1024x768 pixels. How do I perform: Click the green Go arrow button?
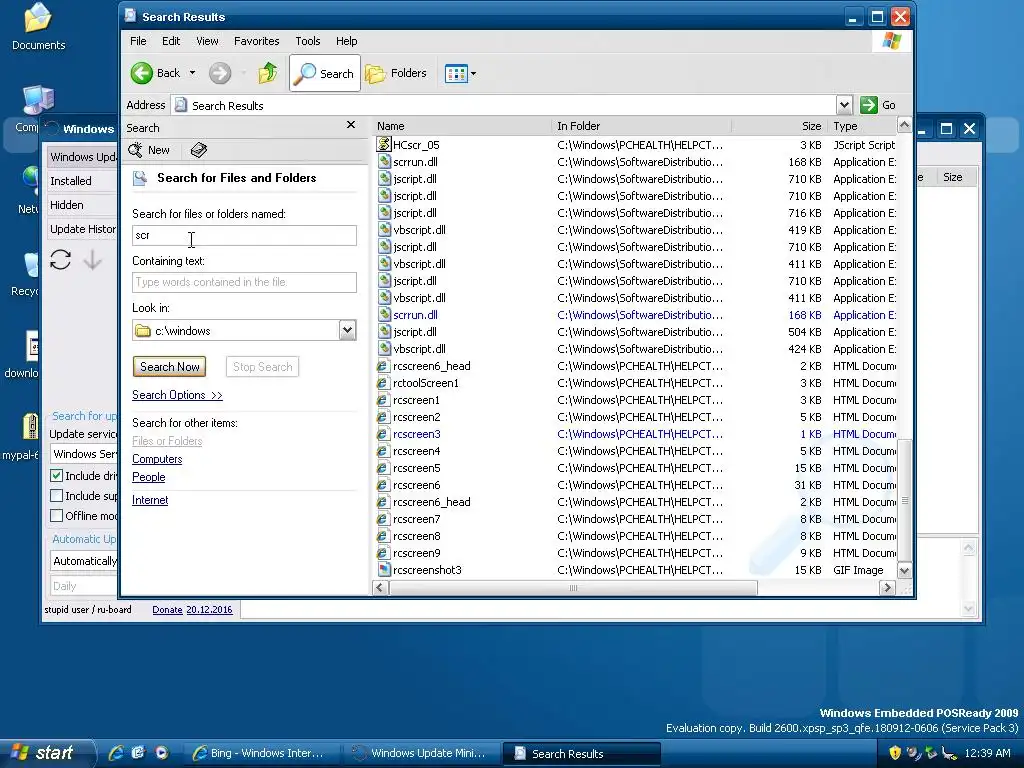869,105
